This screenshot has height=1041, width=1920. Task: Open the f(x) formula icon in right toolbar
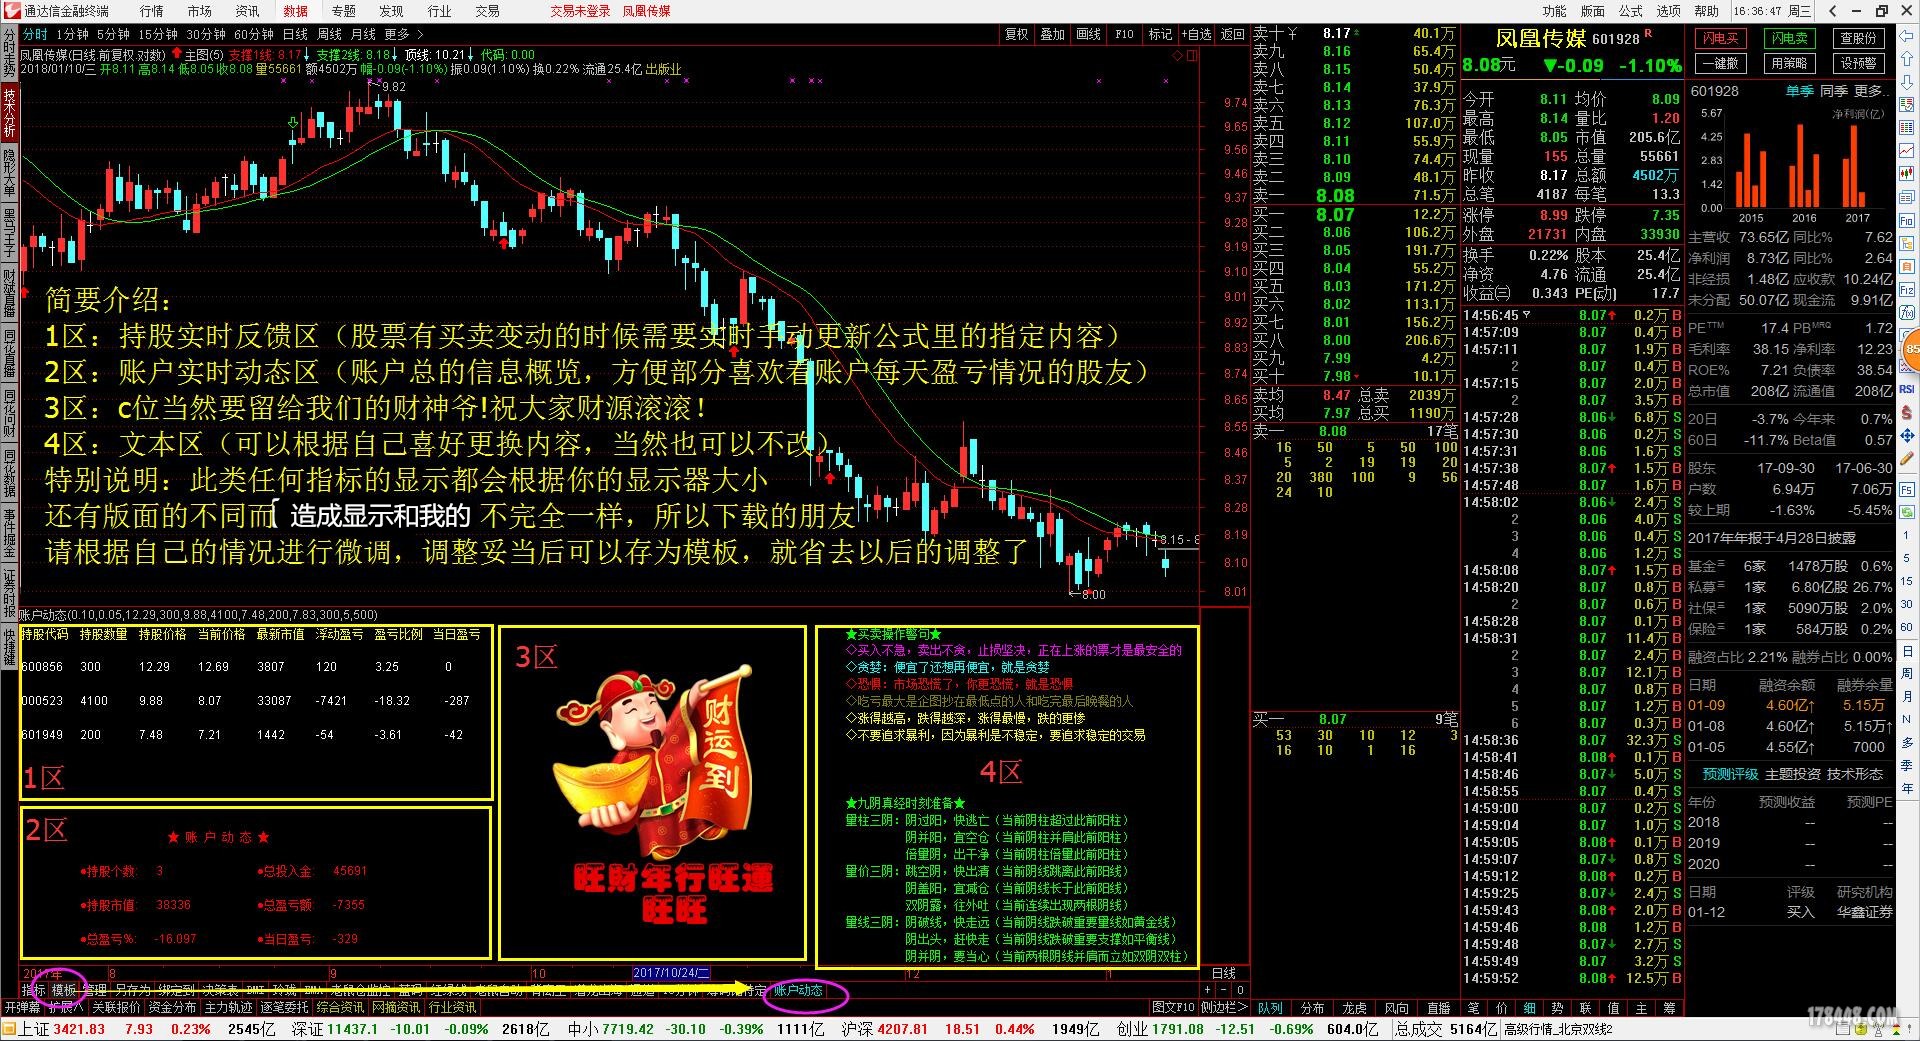tap(1907, 314)
